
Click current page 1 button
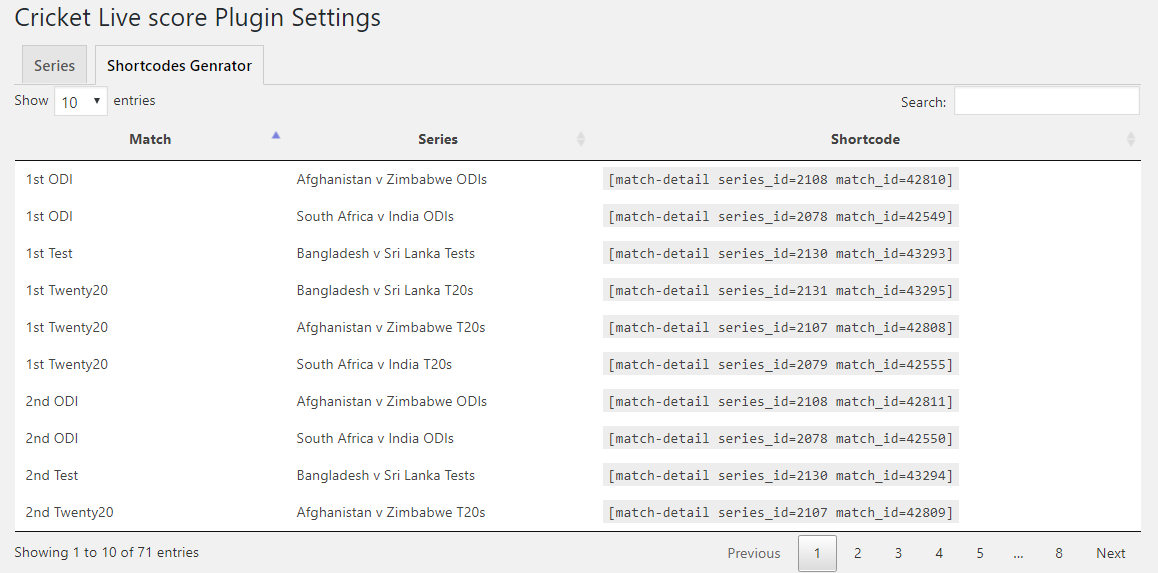[817, 553]
